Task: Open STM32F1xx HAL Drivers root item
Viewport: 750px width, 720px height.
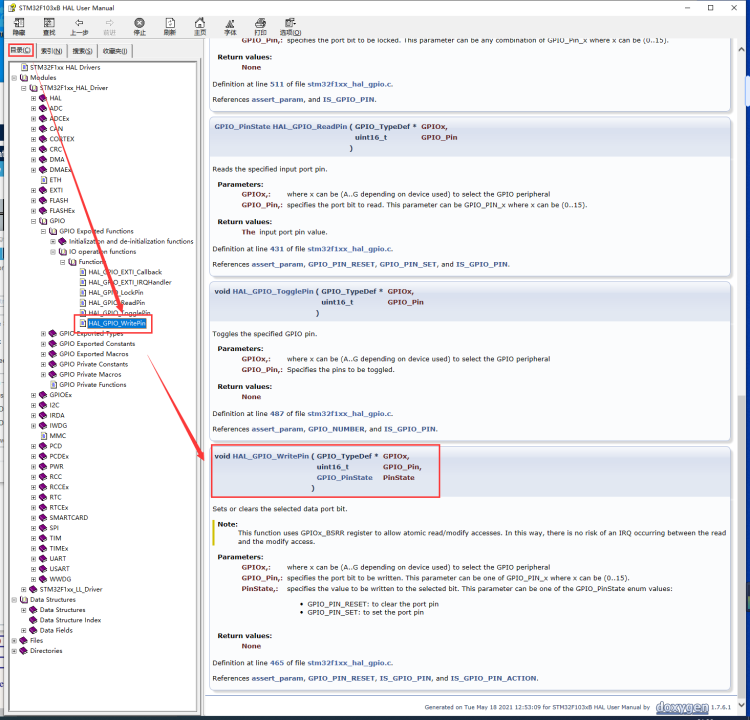Action: point(65,67)
